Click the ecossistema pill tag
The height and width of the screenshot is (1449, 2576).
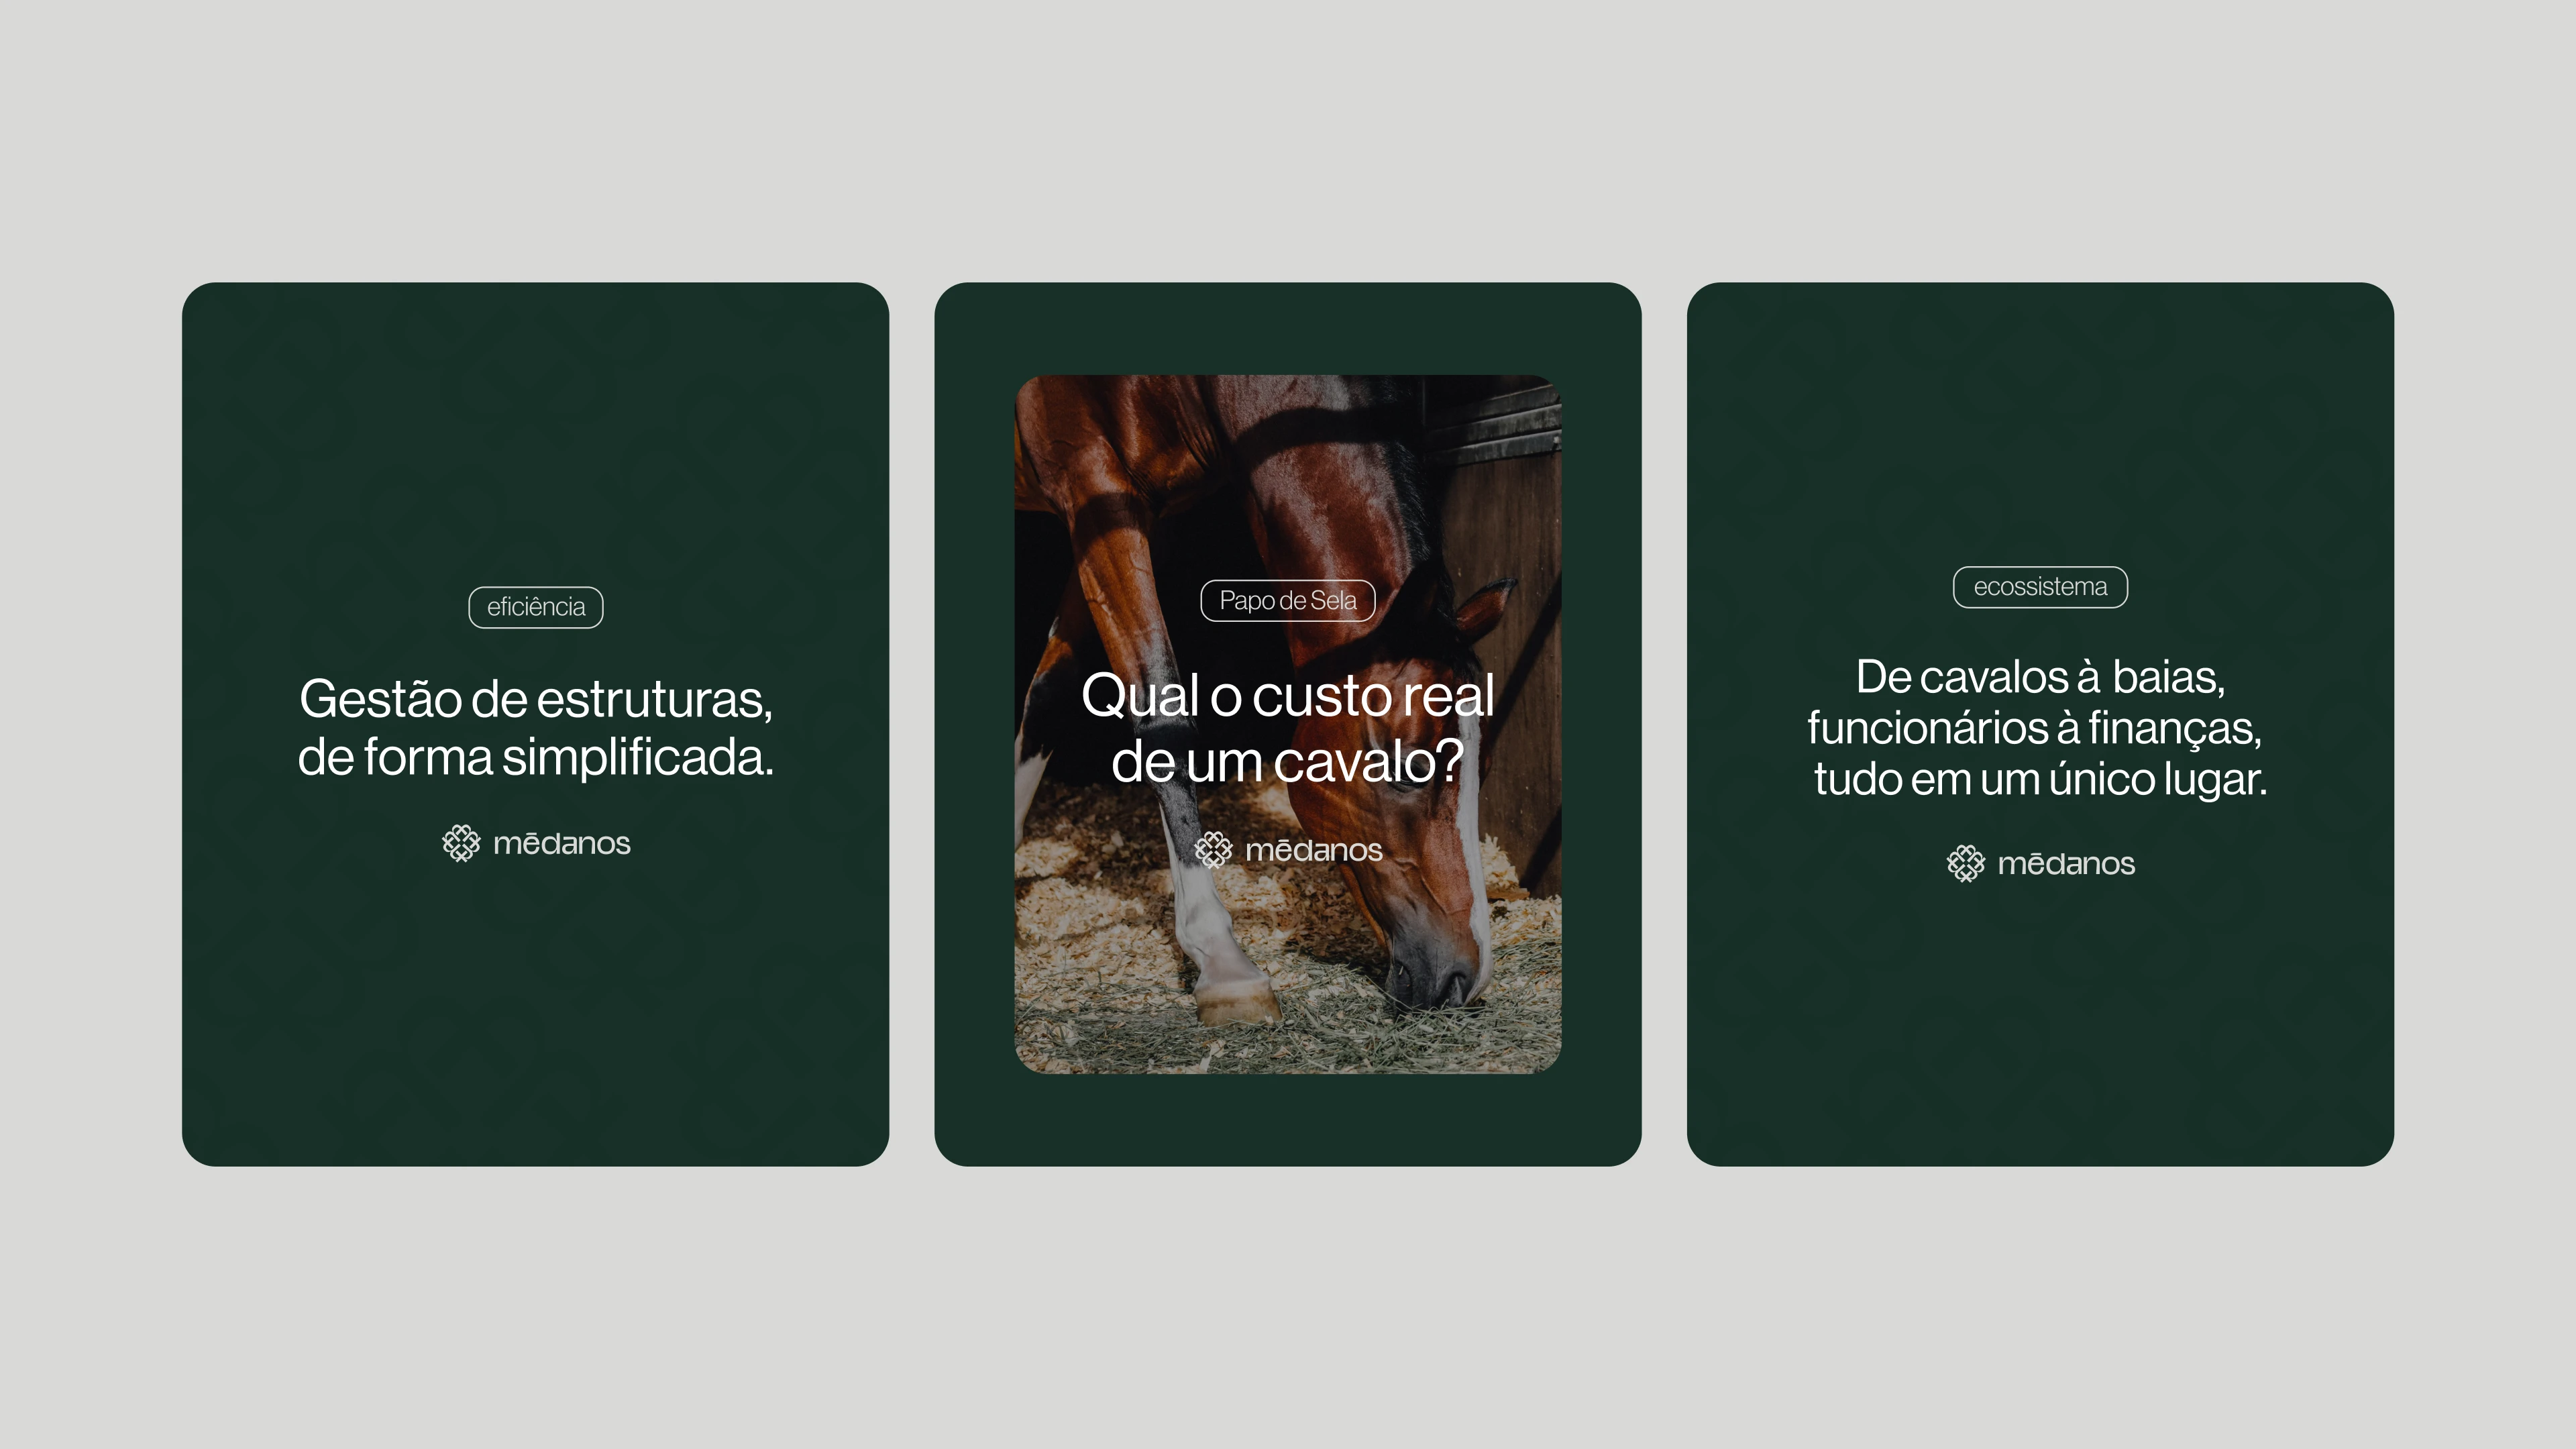[2040, 587]
